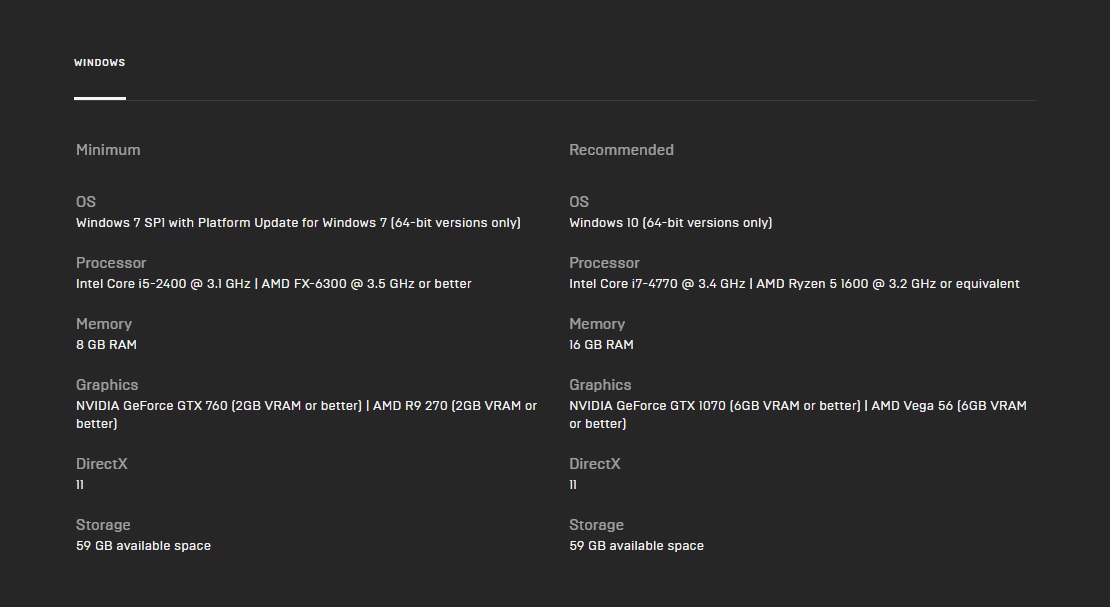This screenshot has height=607, width=1110.
Task: Click the Memory label under Minimum
Action: (104, 324)
